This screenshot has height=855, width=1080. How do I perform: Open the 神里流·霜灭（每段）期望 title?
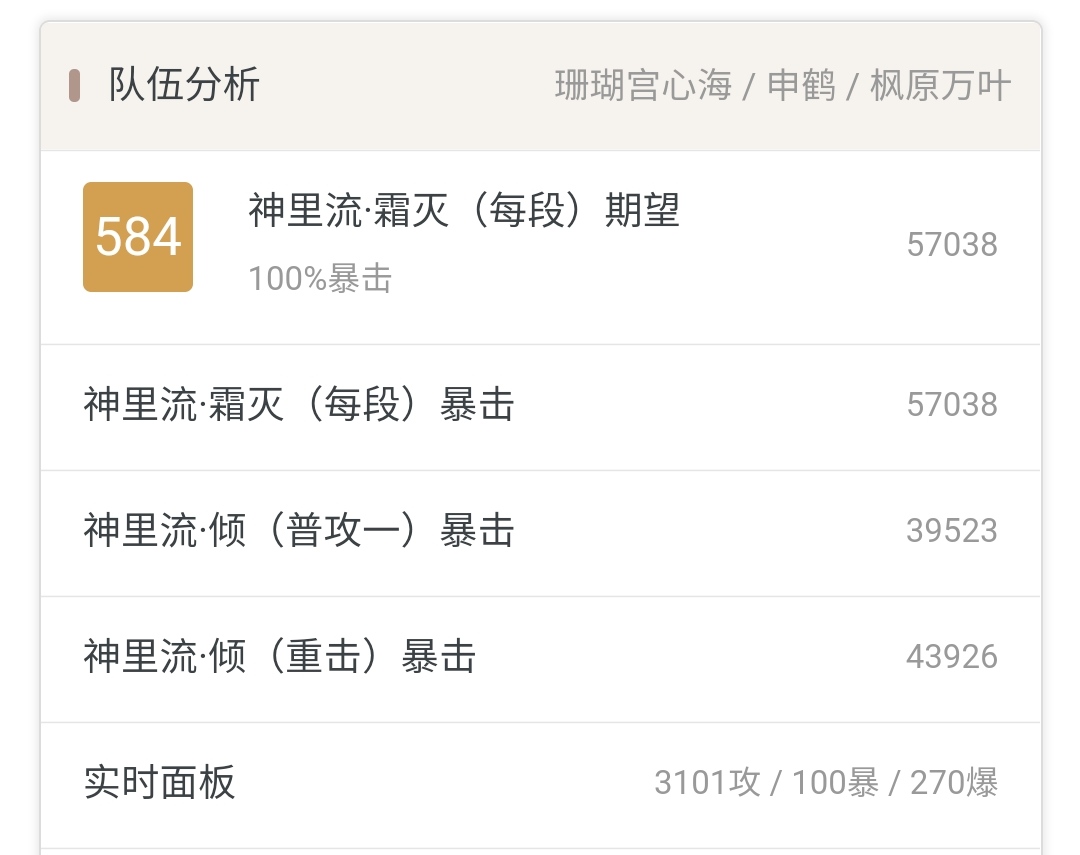(x=464, y=210)
